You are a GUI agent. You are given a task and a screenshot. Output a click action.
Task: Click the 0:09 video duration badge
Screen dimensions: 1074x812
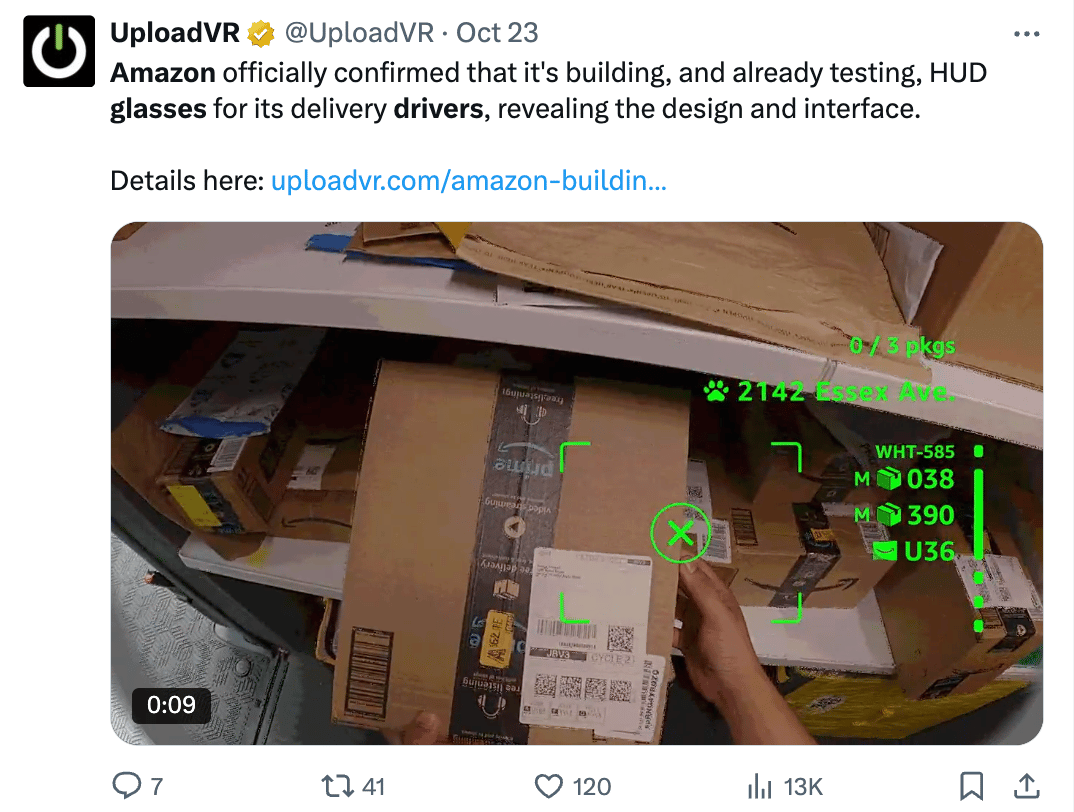(x=171, y=704)
